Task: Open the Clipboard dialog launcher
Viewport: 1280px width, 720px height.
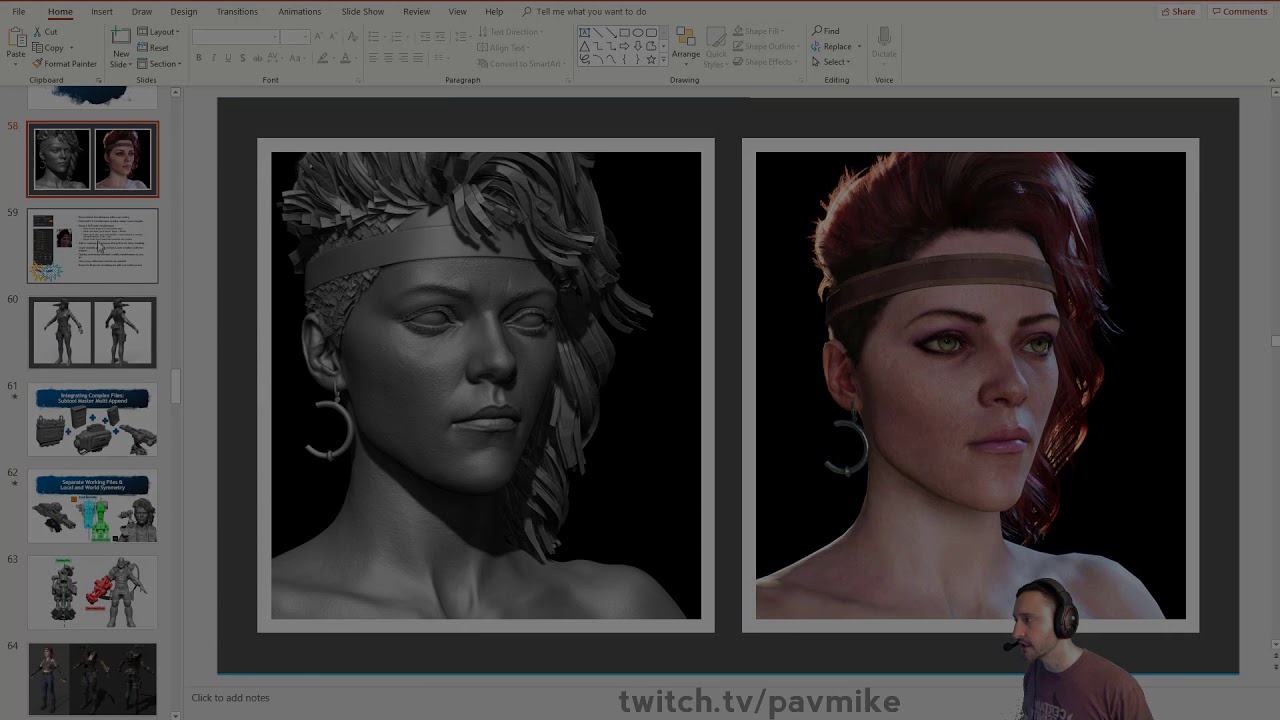Action: [99, 80]
